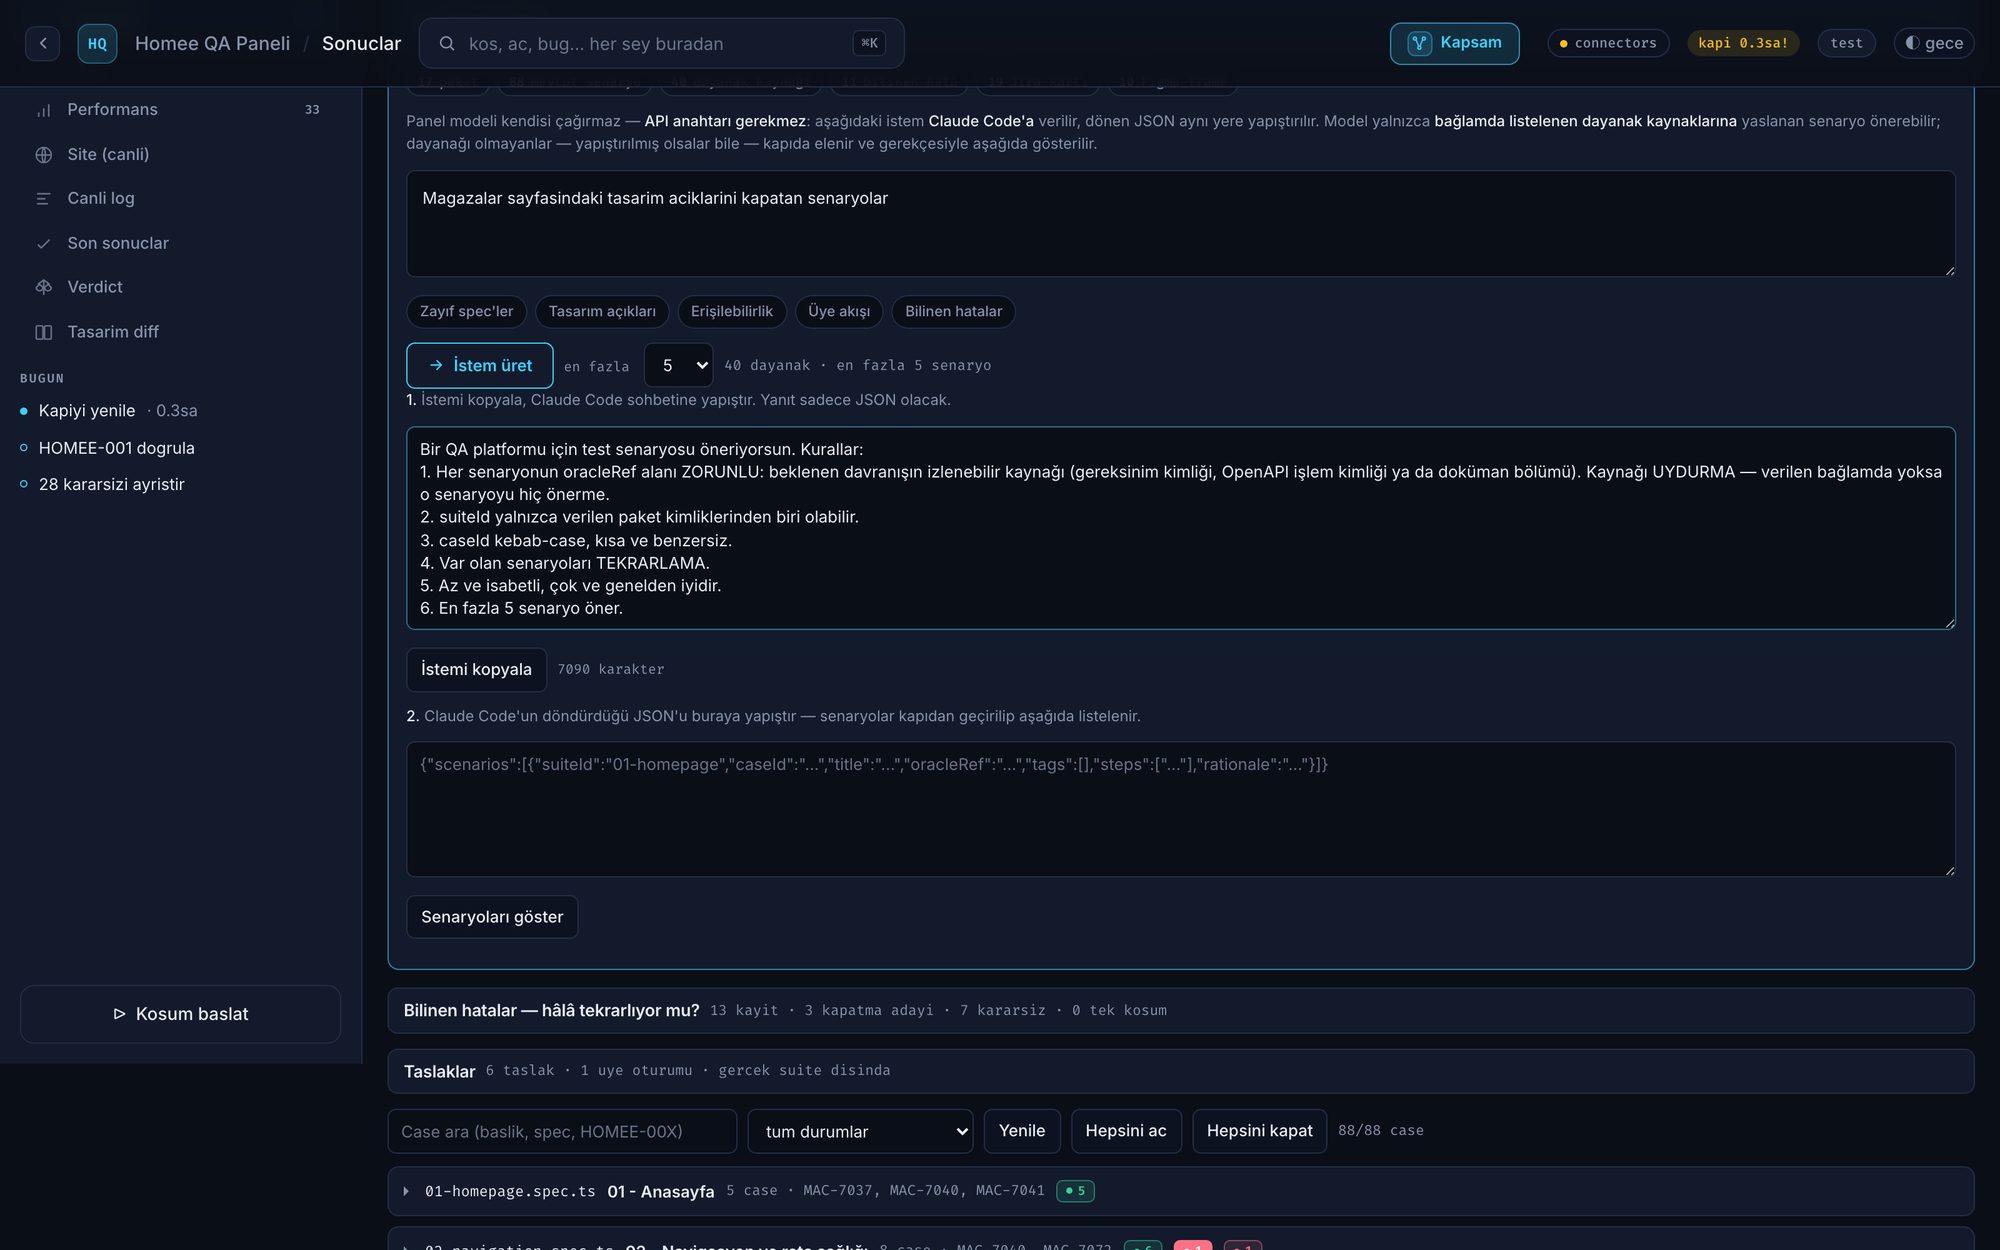Open the max scenario count dropdown

click(x=678, y=365)
